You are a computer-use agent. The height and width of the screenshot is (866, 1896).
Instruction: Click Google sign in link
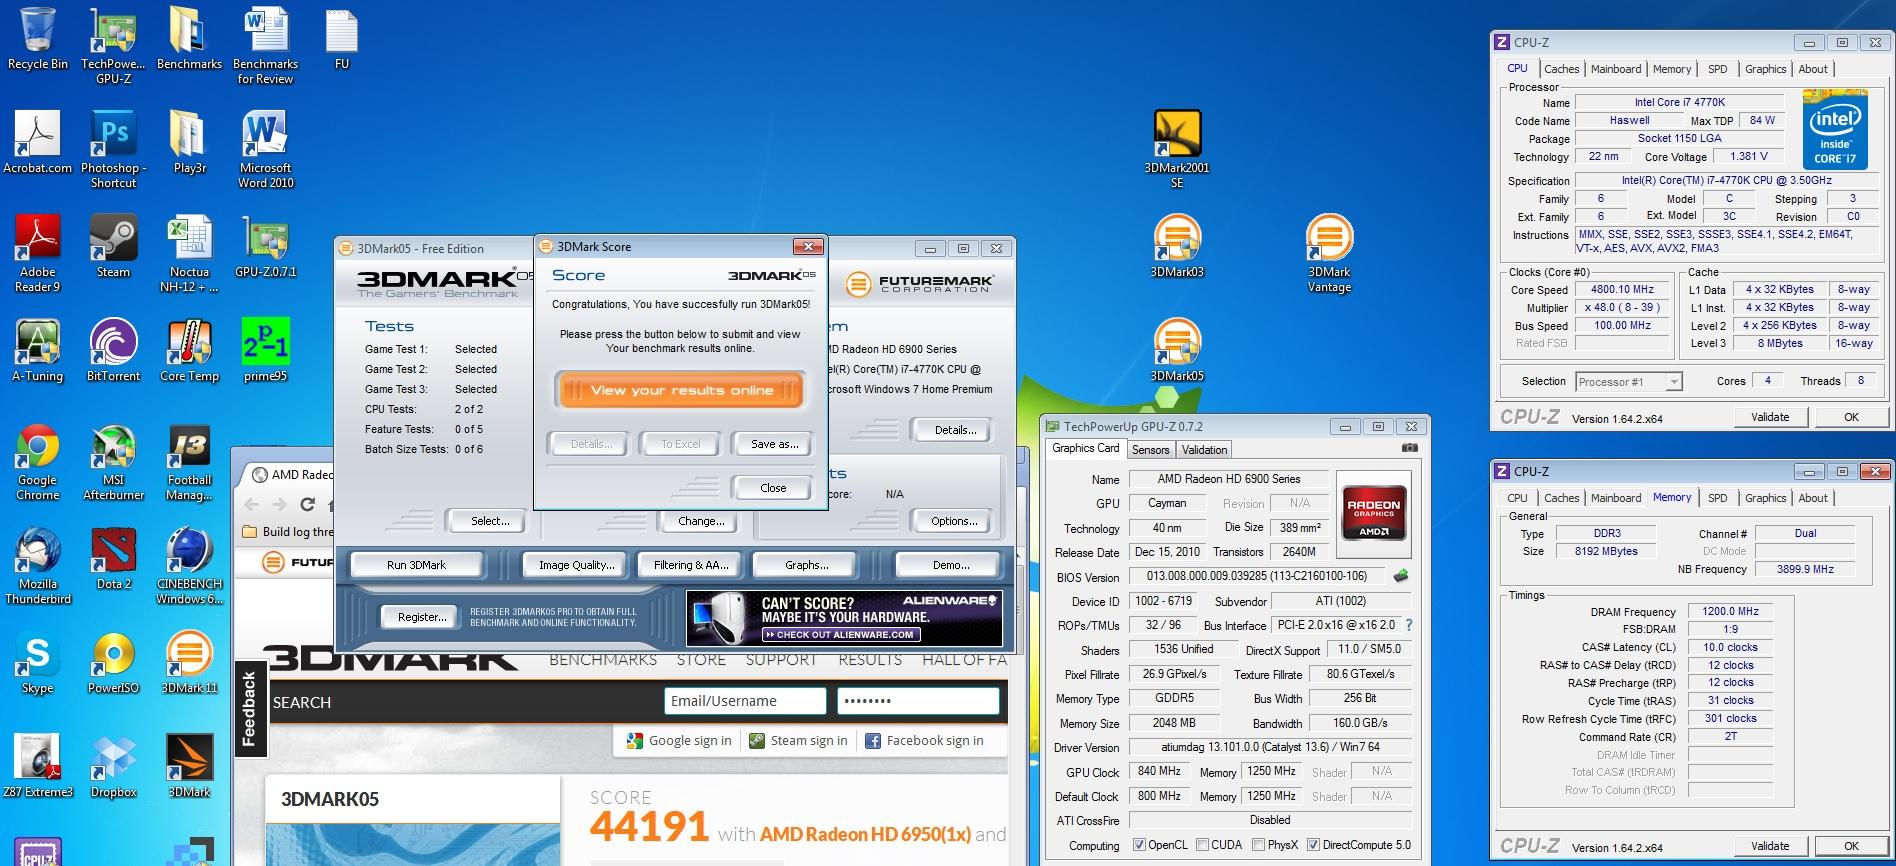(680, 741)
